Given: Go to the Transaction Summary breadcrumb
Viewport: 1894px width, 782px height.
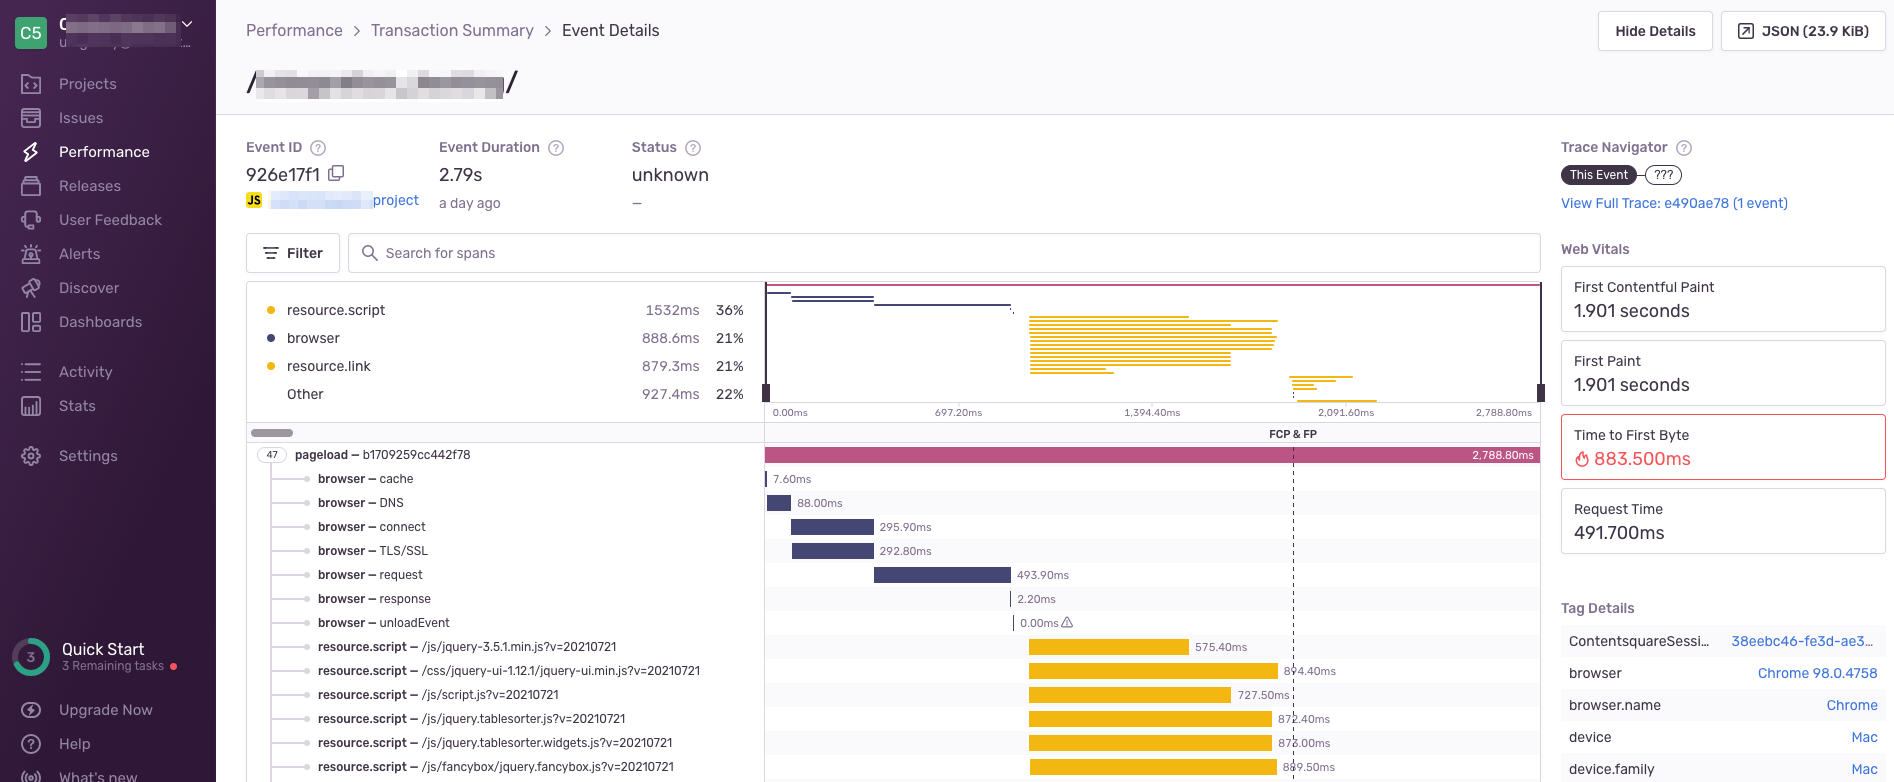Looking at the screenshot, I should pos(452,31).
